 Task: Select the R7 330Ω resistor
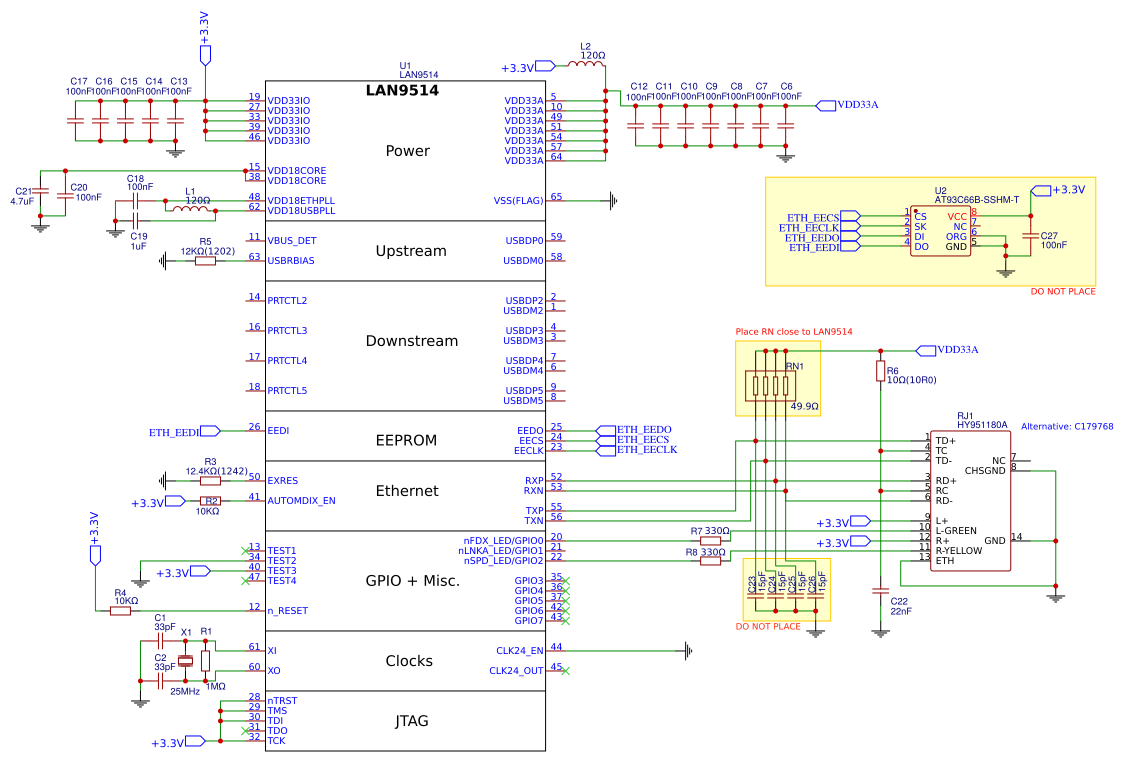(x=710, y=541)
